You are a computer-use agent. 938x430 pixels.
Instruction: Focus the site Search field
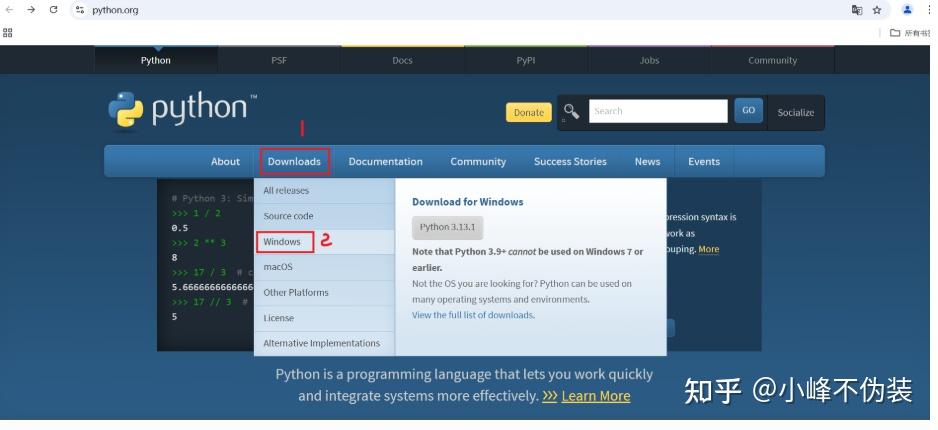pos(658,111)
